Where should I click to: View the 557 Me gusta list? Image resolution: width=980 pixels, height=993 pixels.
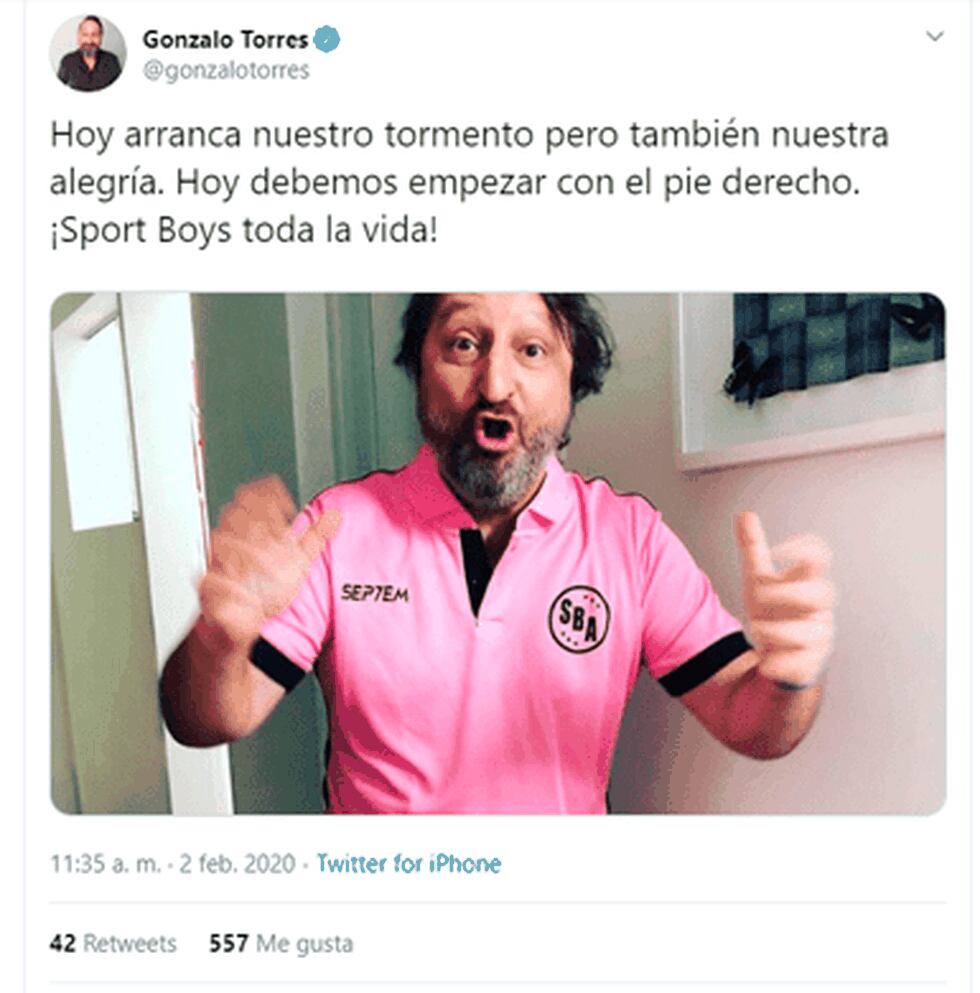(281, 944)
